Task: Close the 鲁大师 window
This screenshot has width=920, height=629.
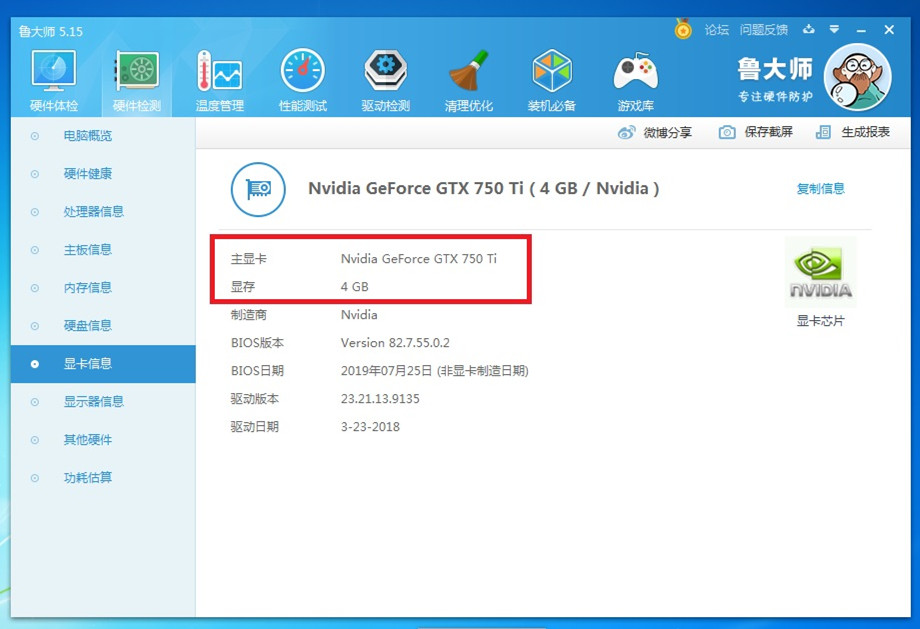Action: click(x=889, y=29)
